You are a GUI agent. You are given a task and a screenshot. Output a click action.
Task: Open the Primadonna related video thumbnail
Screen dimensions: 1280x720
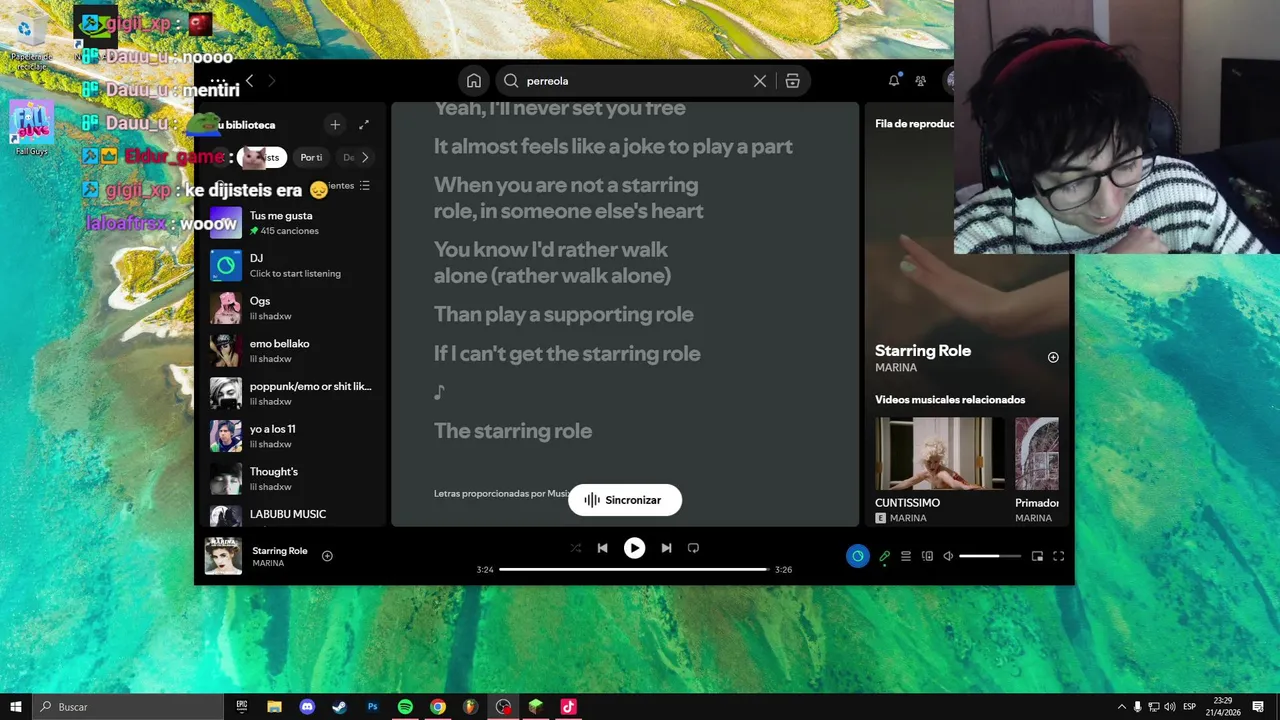pyautogui.click(x=1036, y=453)
